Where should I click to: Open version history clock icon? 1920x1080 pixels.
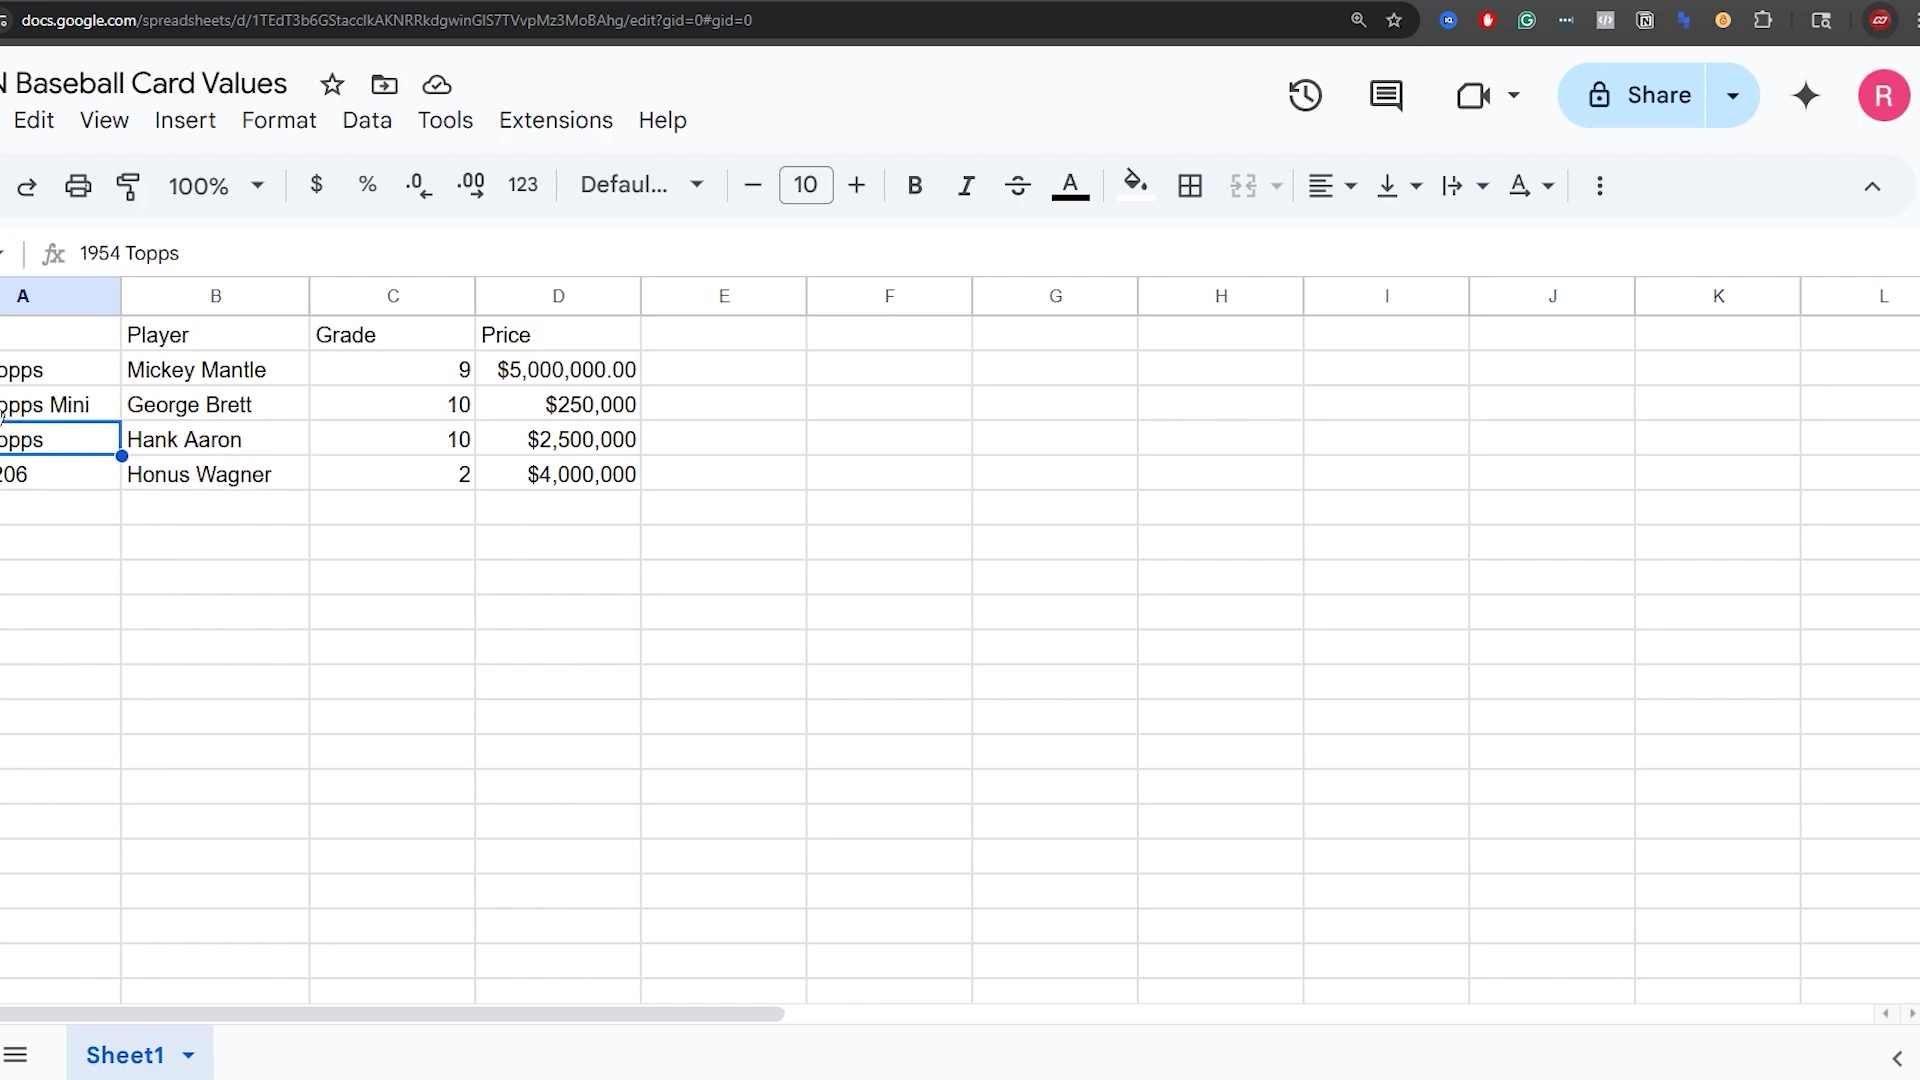click(x=1305, y=96)
